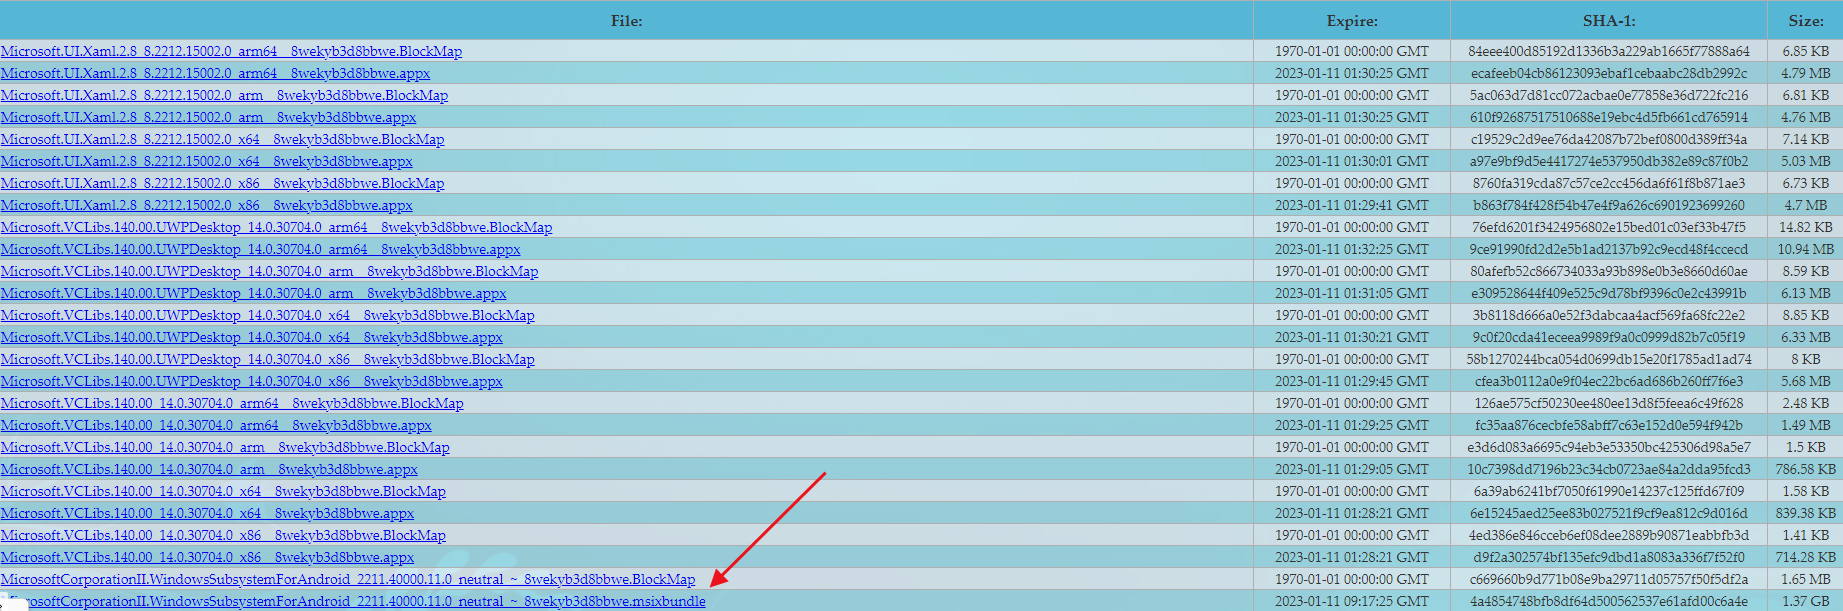The width and height of the screenshot is (1843, 611).
Task: Open Microsoft.UI.Xaml.2.8 arm64 BlockMap link
Action: coord(231,51)
